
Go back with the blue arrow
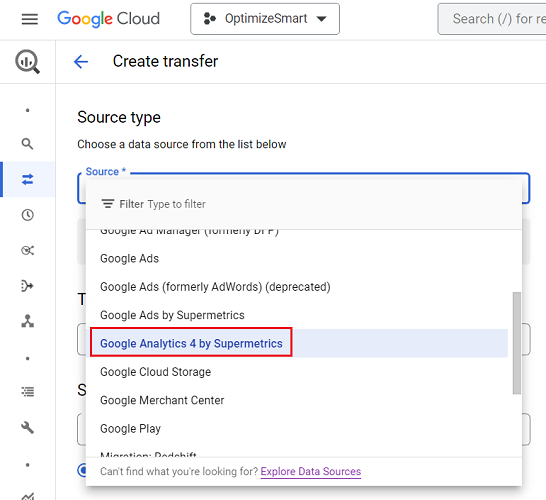(x=81, y=62)
